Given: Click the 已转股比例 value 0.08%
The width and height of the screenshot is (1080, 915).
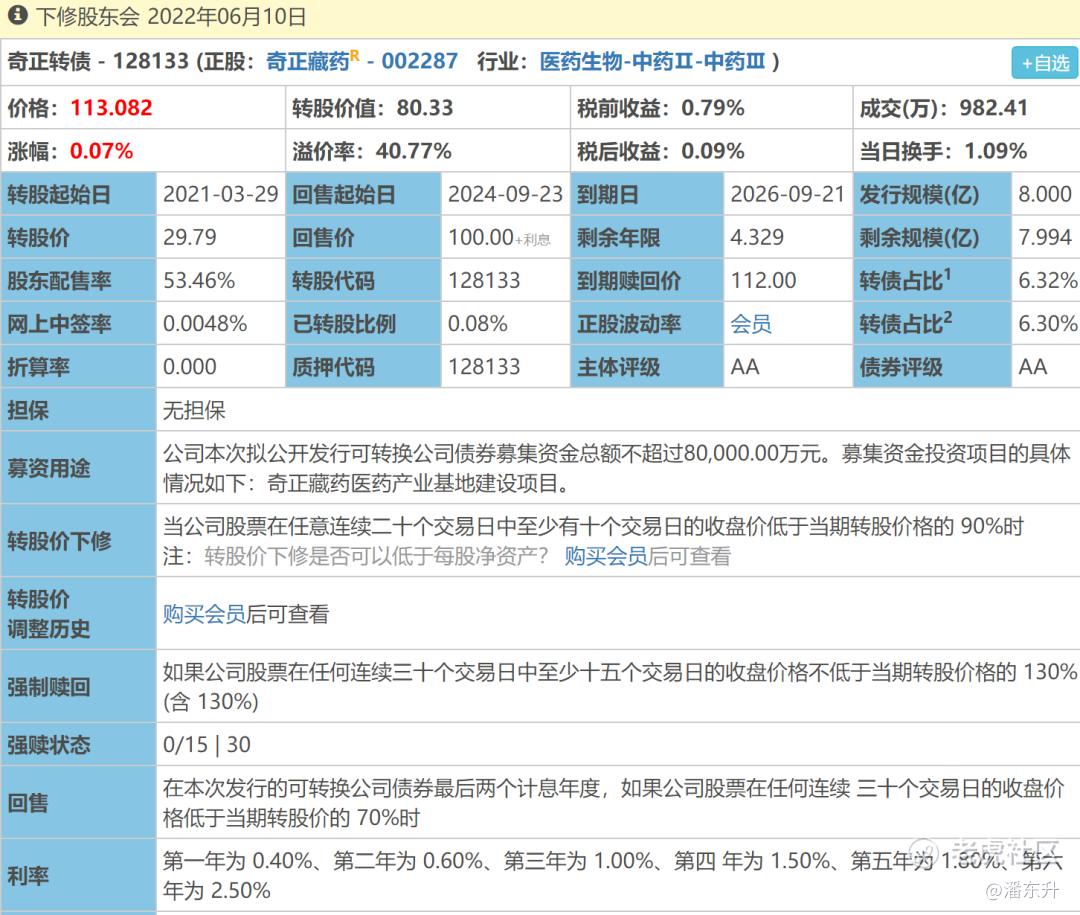Looking at the screenshot, I should 477,324.
